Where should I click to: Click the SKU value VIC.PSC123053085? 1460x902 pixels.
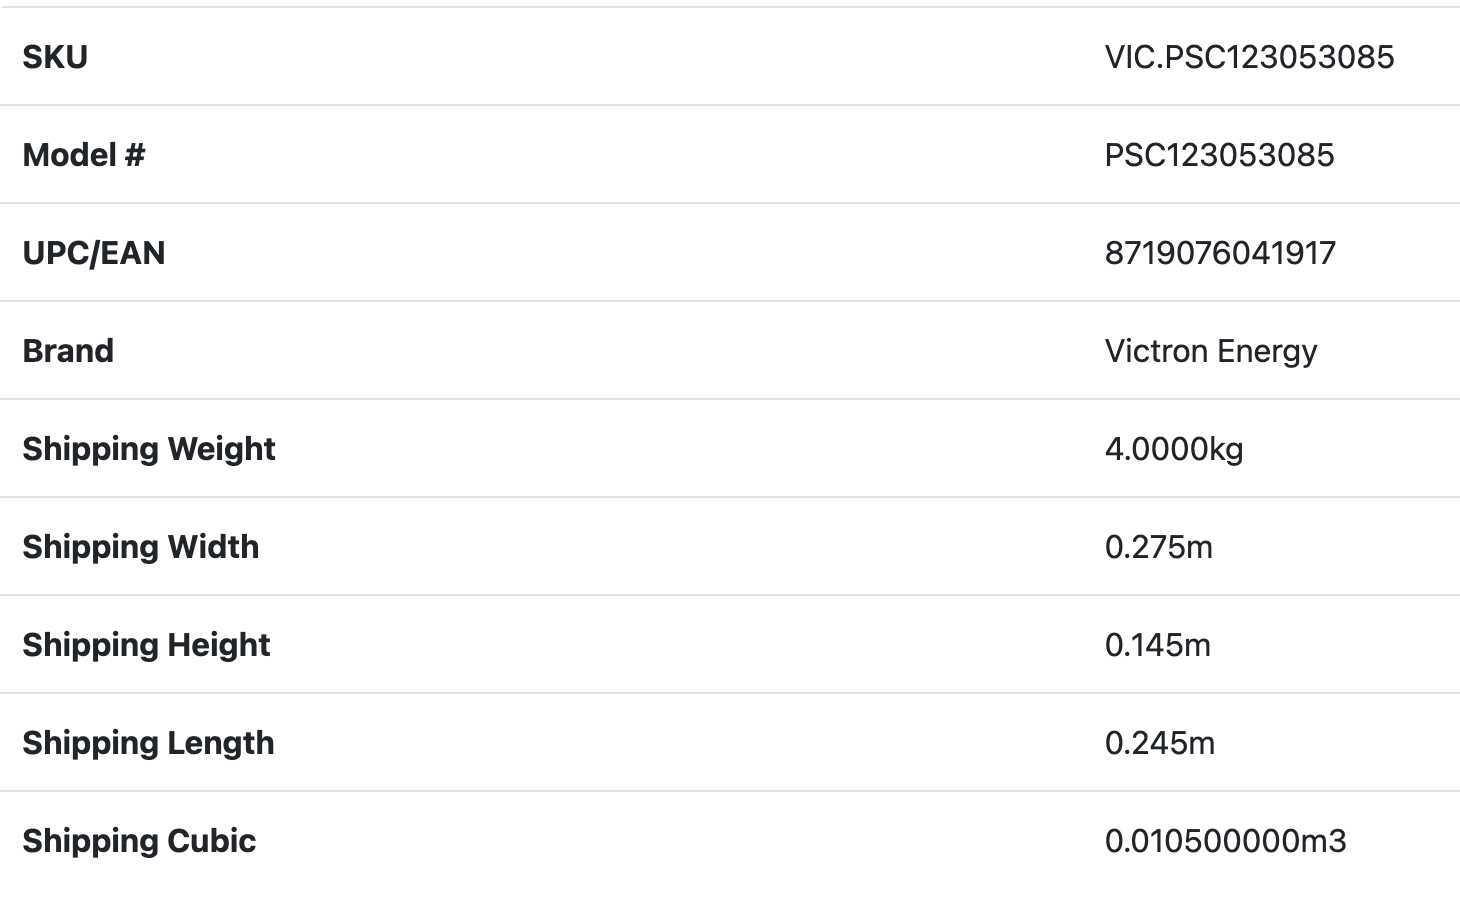(x=1249, y=57)
